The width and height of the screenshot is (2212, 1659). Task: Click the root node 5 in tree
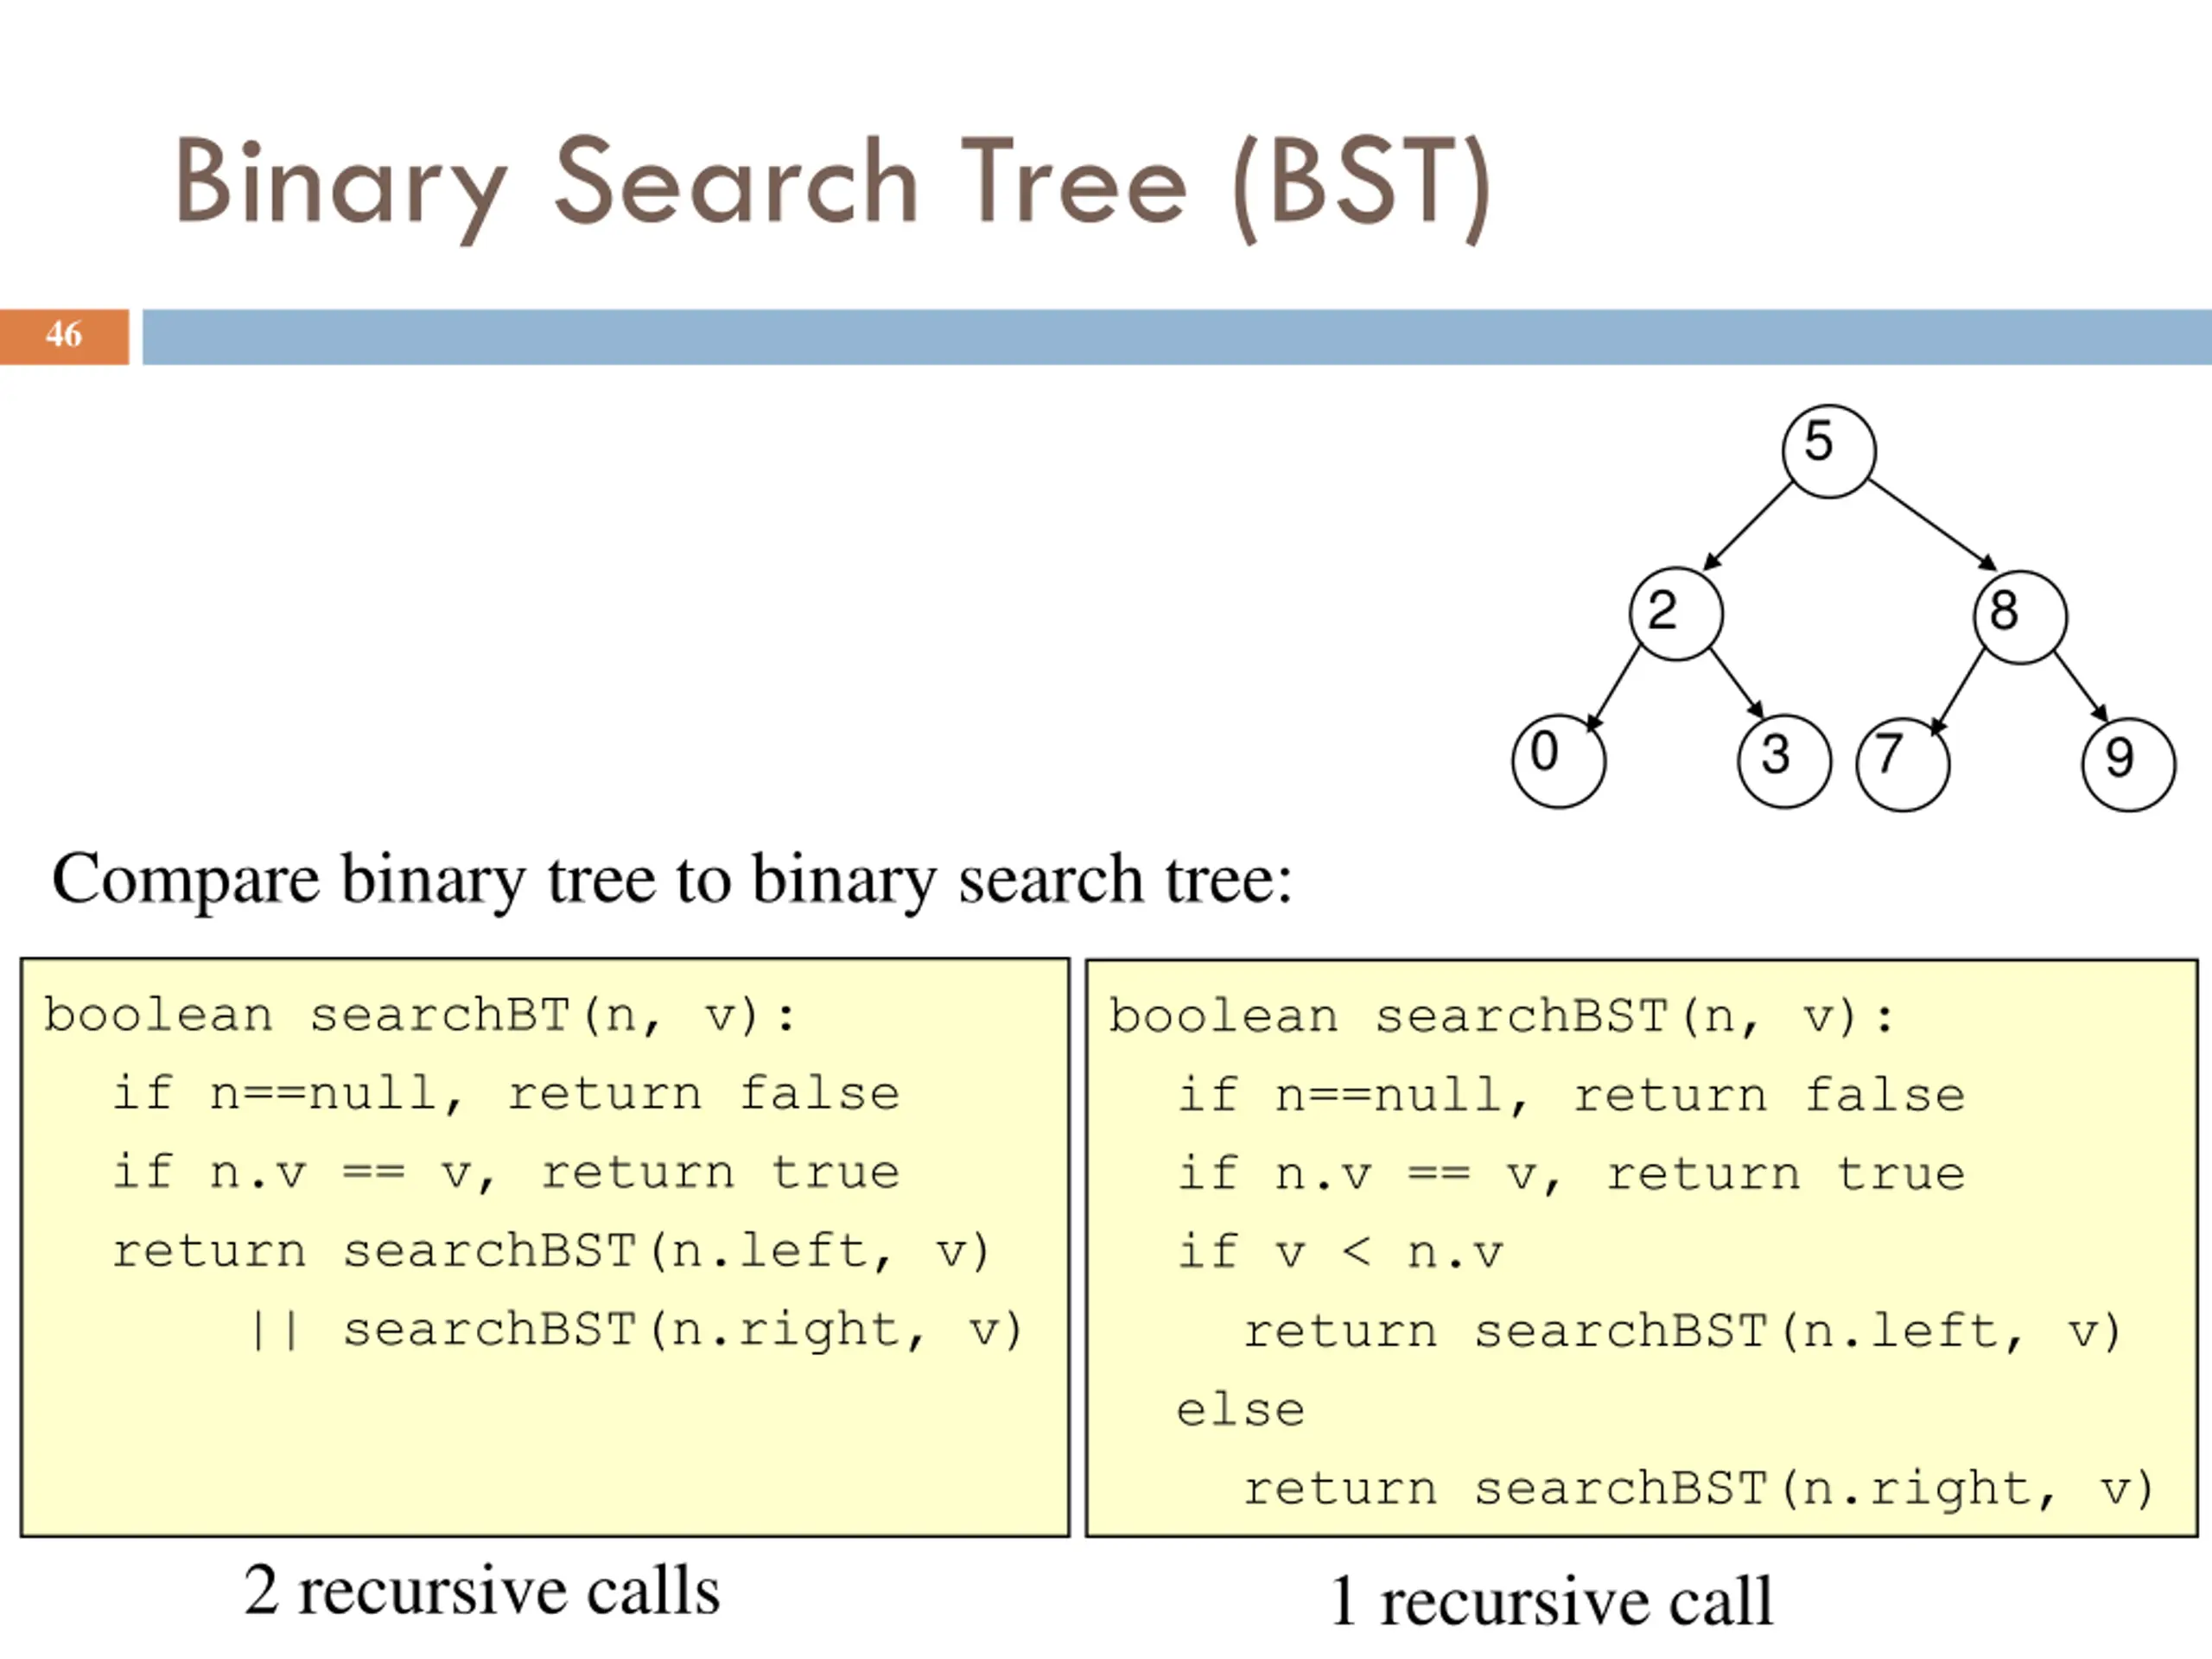(x=1828, y=451)
